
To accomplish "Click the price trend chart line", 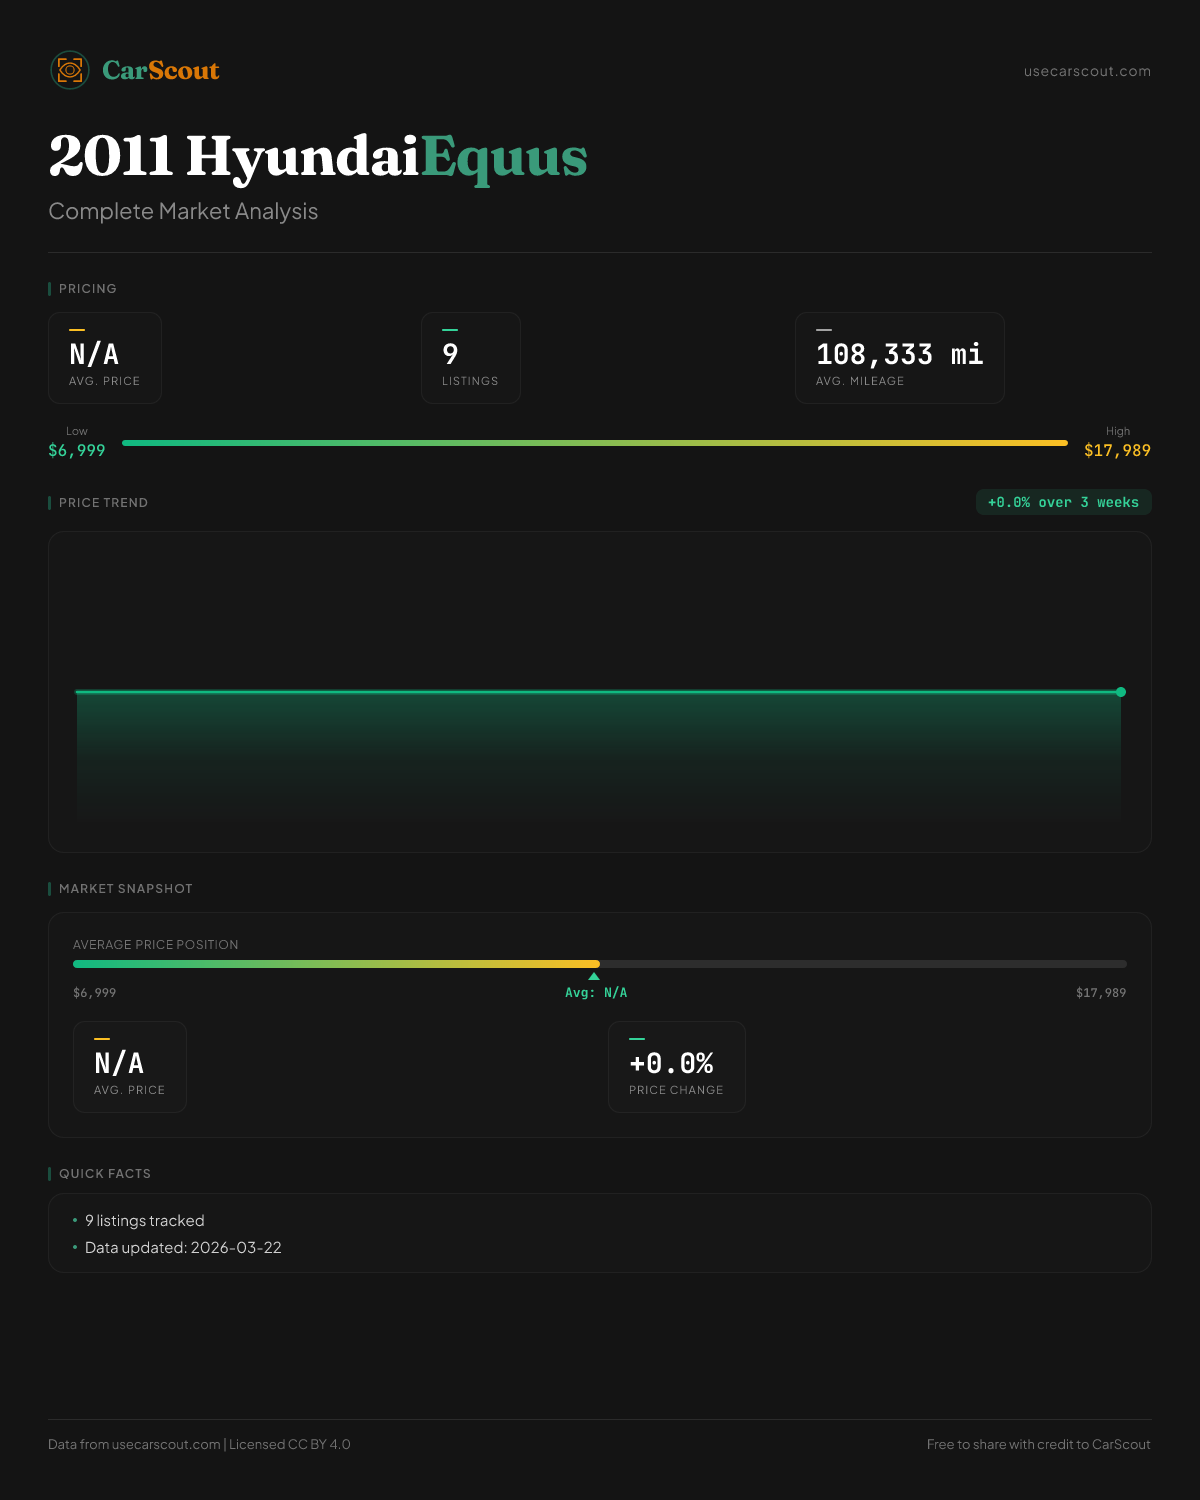I will pos(598,692).
